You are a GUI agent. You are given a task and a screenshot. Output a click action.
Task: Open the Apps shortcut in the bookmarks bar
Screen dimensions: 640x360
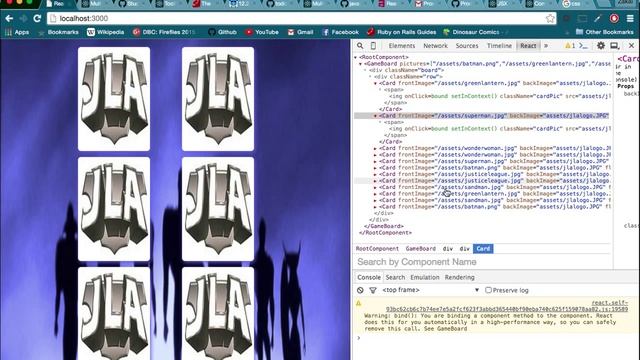[17, 32]
